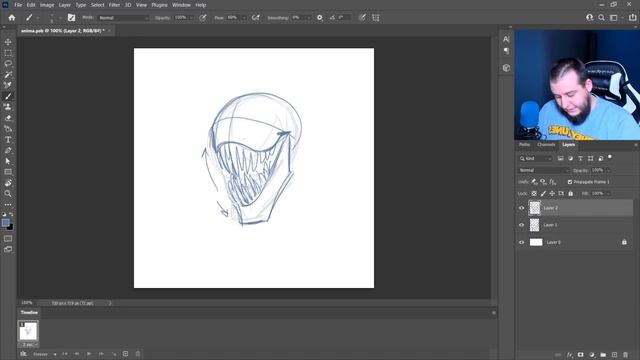The width and height of the screenshot is (640, 360).
Task: Toggle pressure for opacity icon
Action: 203,18
